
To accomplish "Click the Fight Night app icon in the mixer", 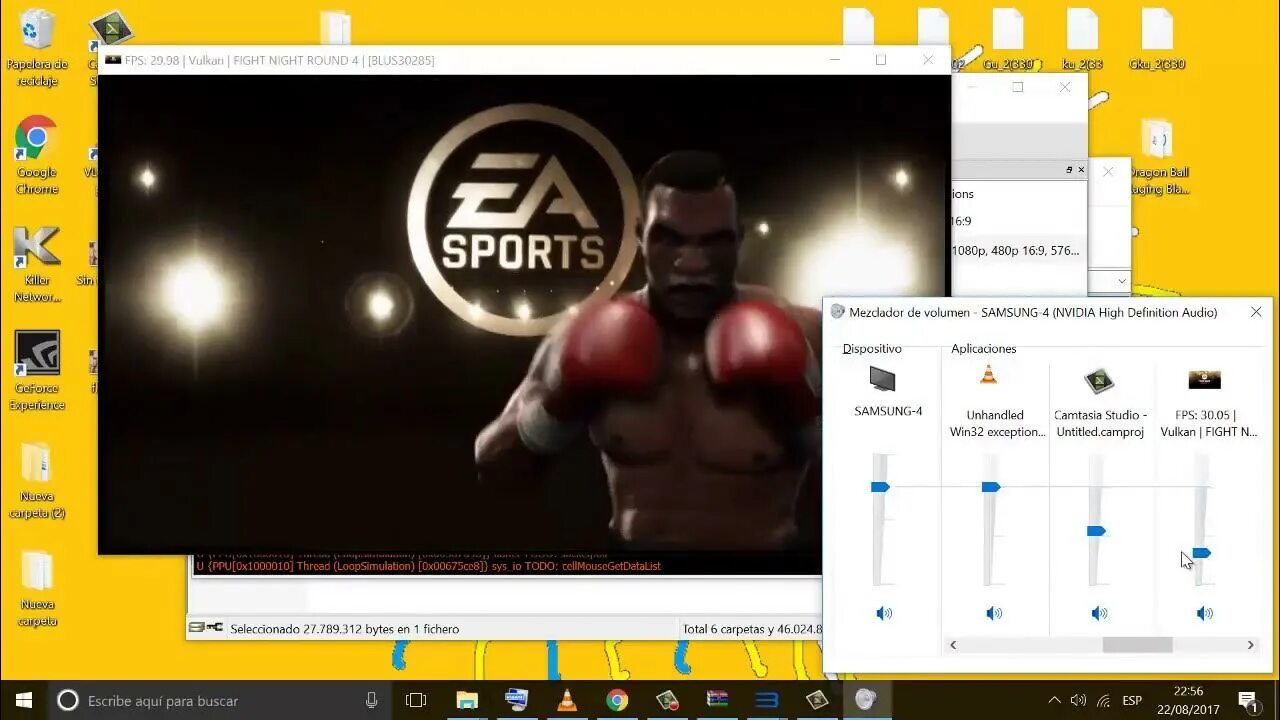I will click(1204, 379).
